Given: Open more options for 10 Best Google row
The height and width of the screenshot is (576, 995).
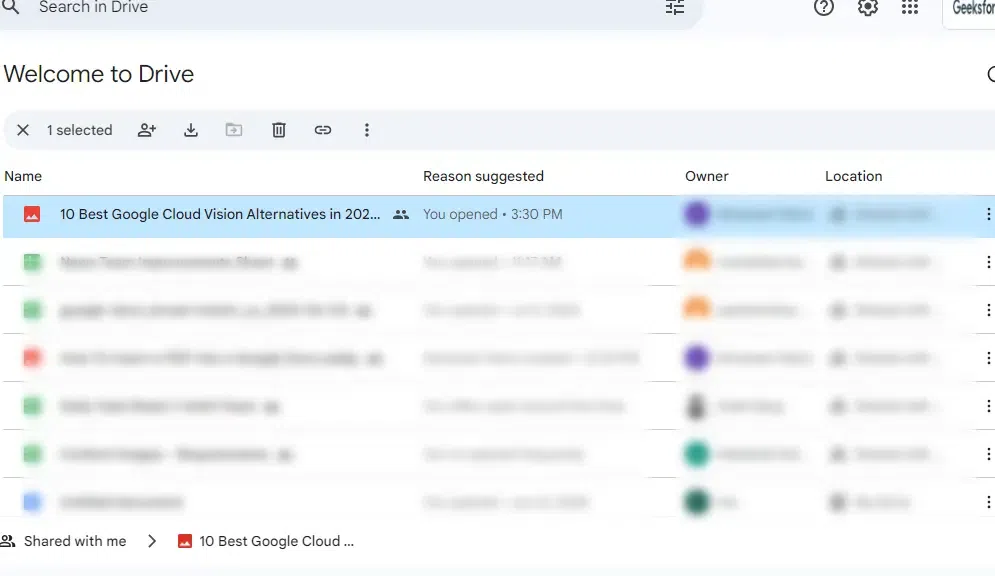Looking at the screenshot, I should tap(988, 214).
